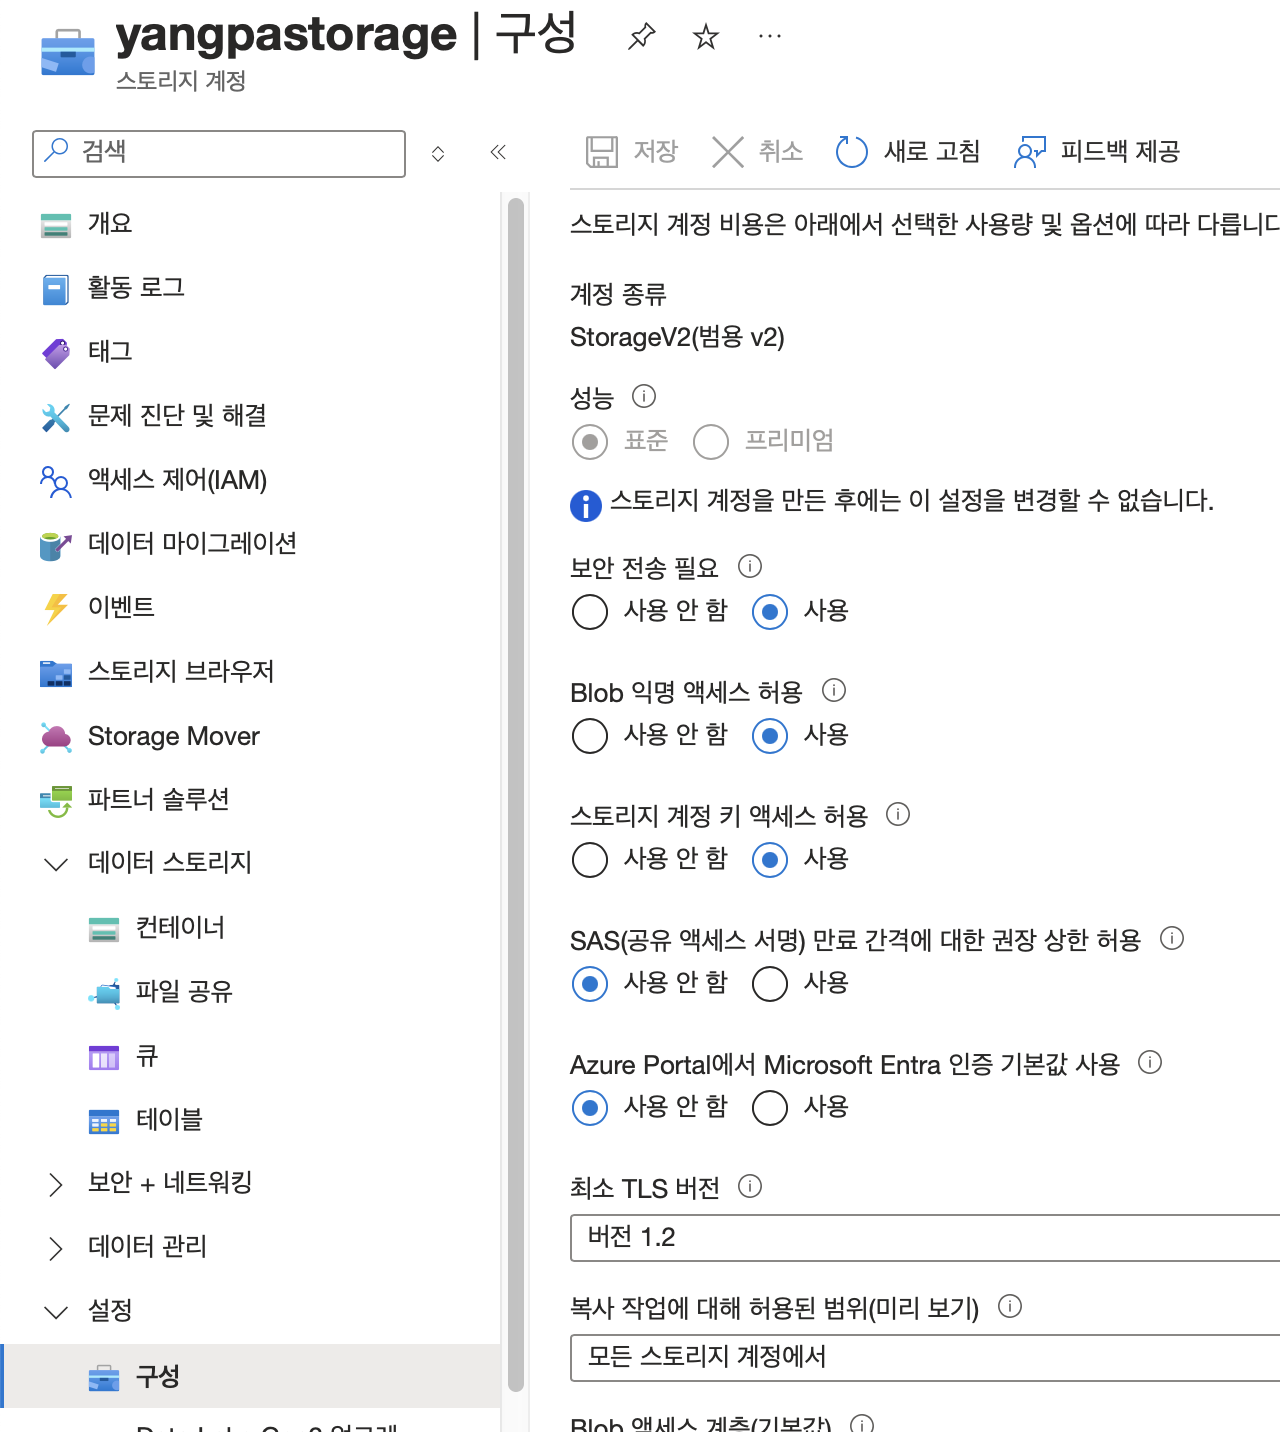Open 구성 menu item in sidebar
This screenshot has width=1280, height=1432.
(250, 1376)
